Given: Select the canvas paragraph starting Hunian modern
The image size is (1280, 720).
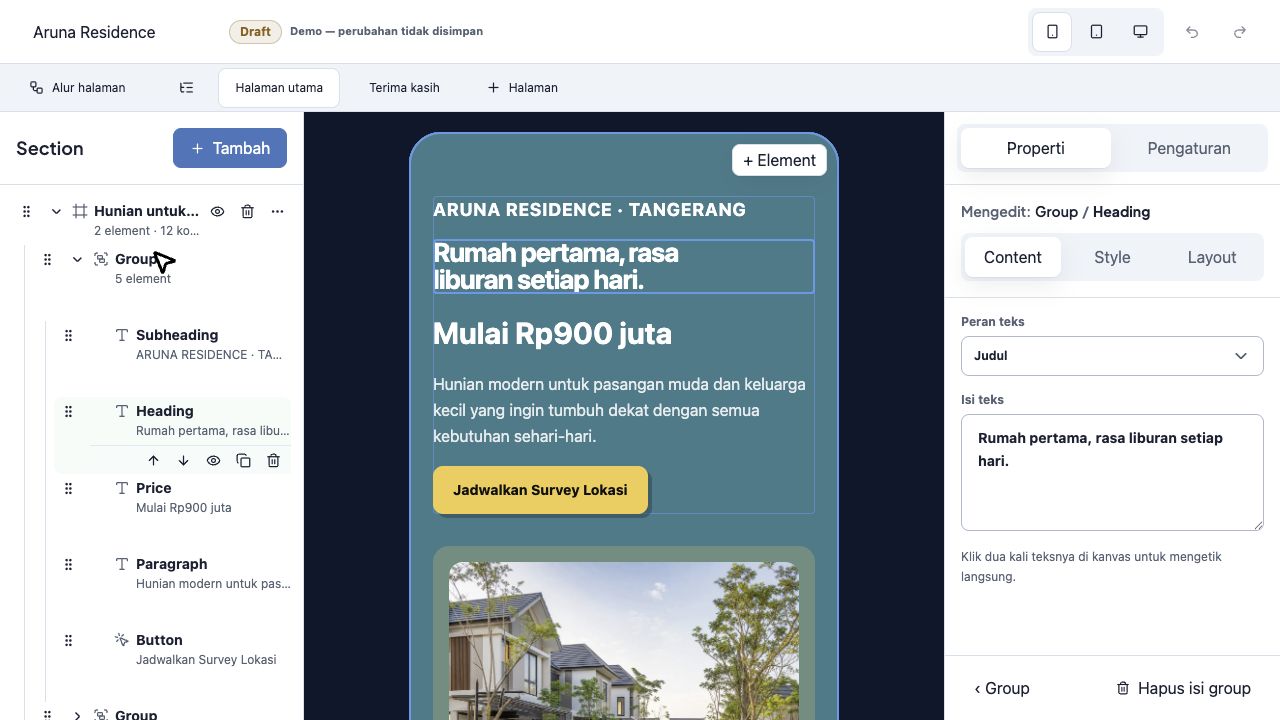Looking at the screenshot, I should (623, 410).
